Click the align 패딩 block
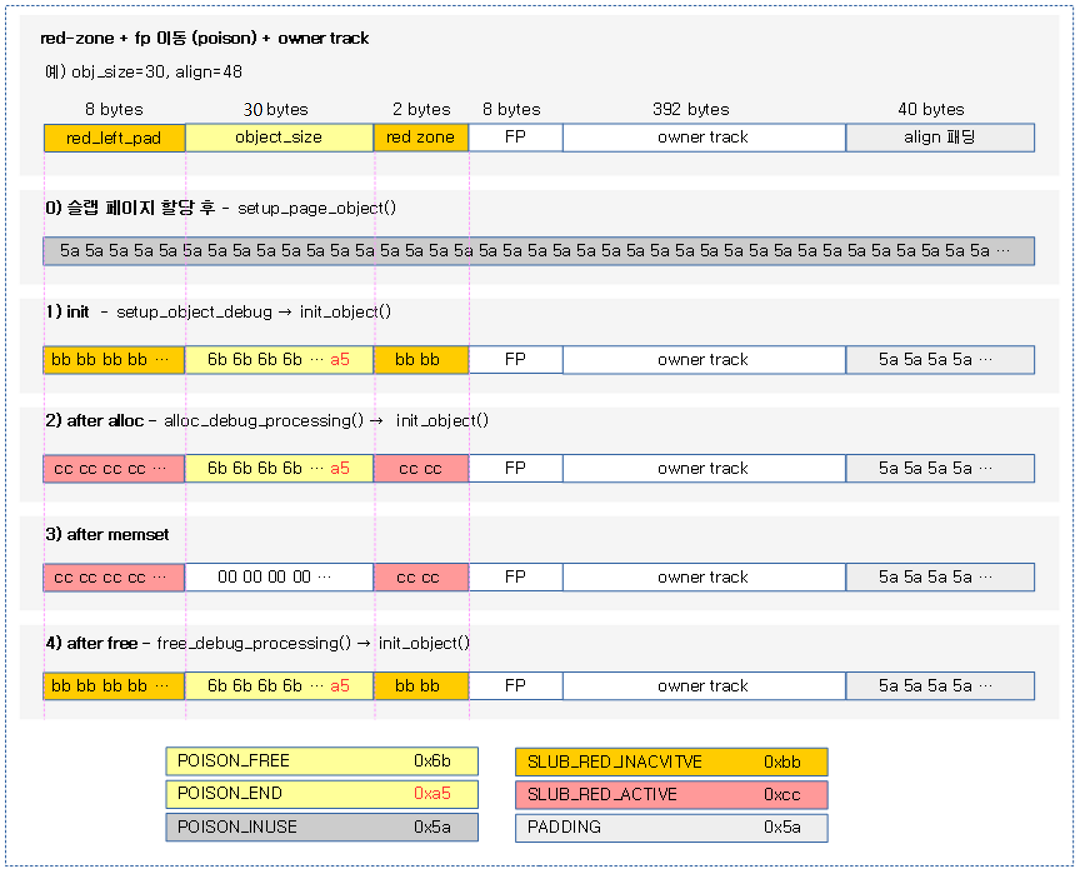1080x874 pixels. (940, 137)
